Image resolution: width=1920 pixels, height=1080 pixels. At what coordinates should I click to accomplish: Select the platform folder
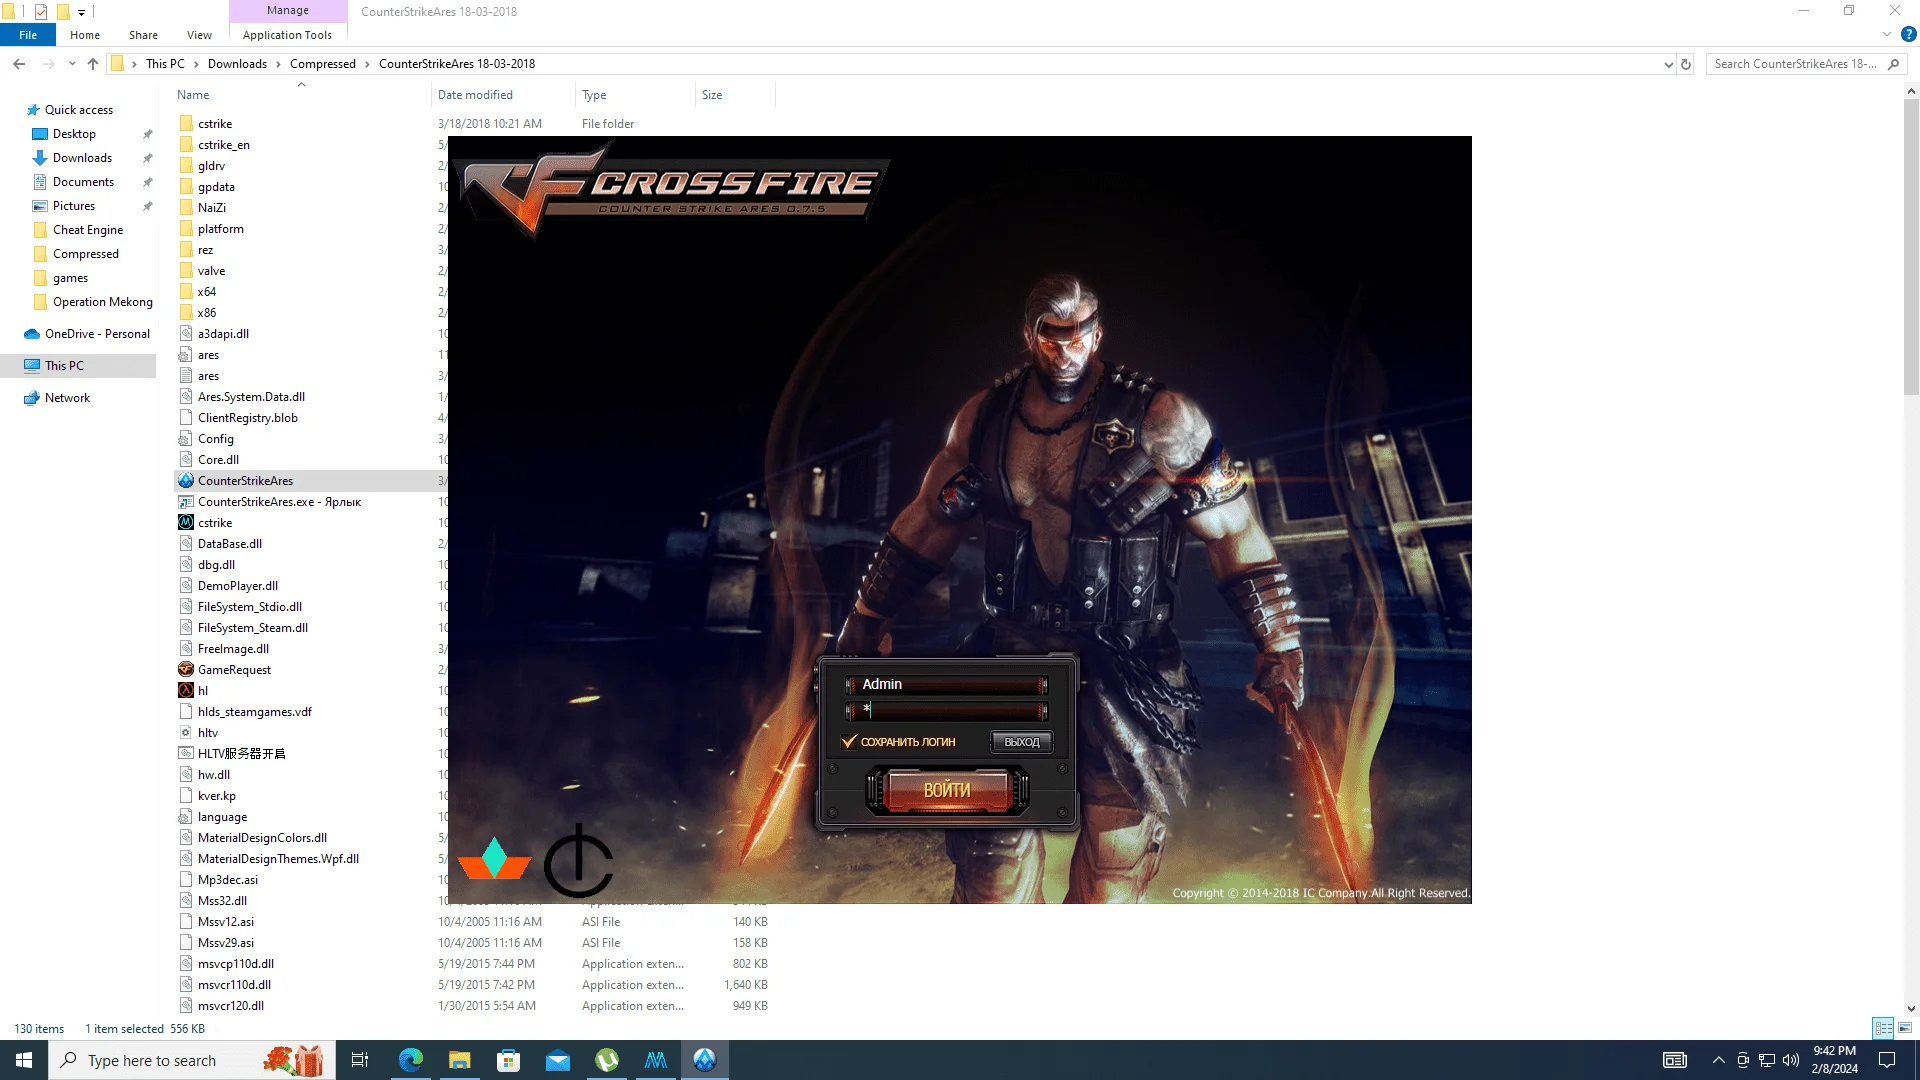220,229
